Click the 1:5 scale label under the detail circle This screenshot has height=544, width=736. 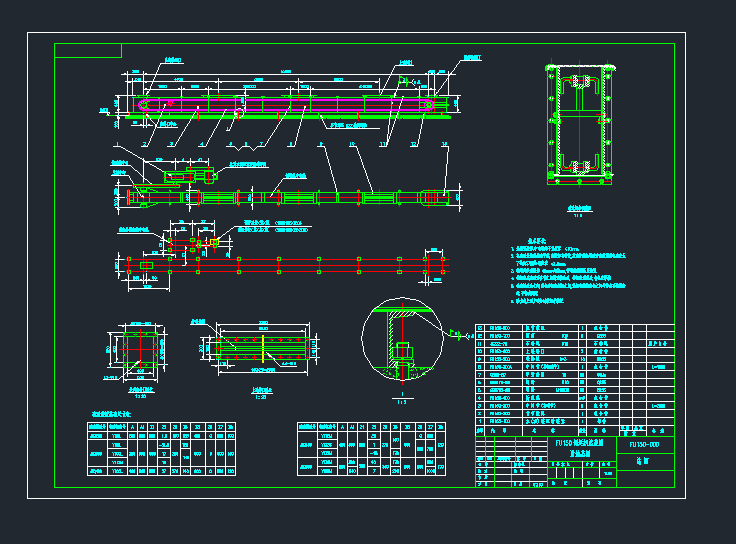coord(401,400)
